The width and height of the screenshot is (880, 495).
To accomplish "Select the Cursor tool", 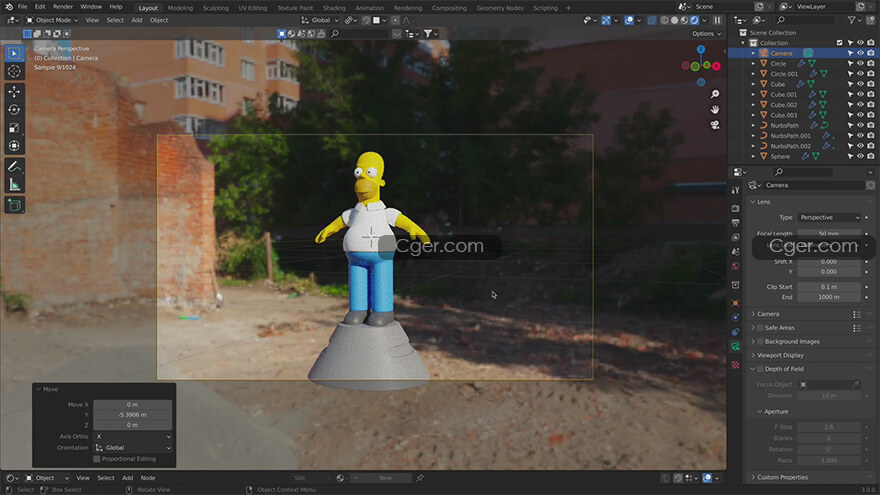I will tap(14, 71).
